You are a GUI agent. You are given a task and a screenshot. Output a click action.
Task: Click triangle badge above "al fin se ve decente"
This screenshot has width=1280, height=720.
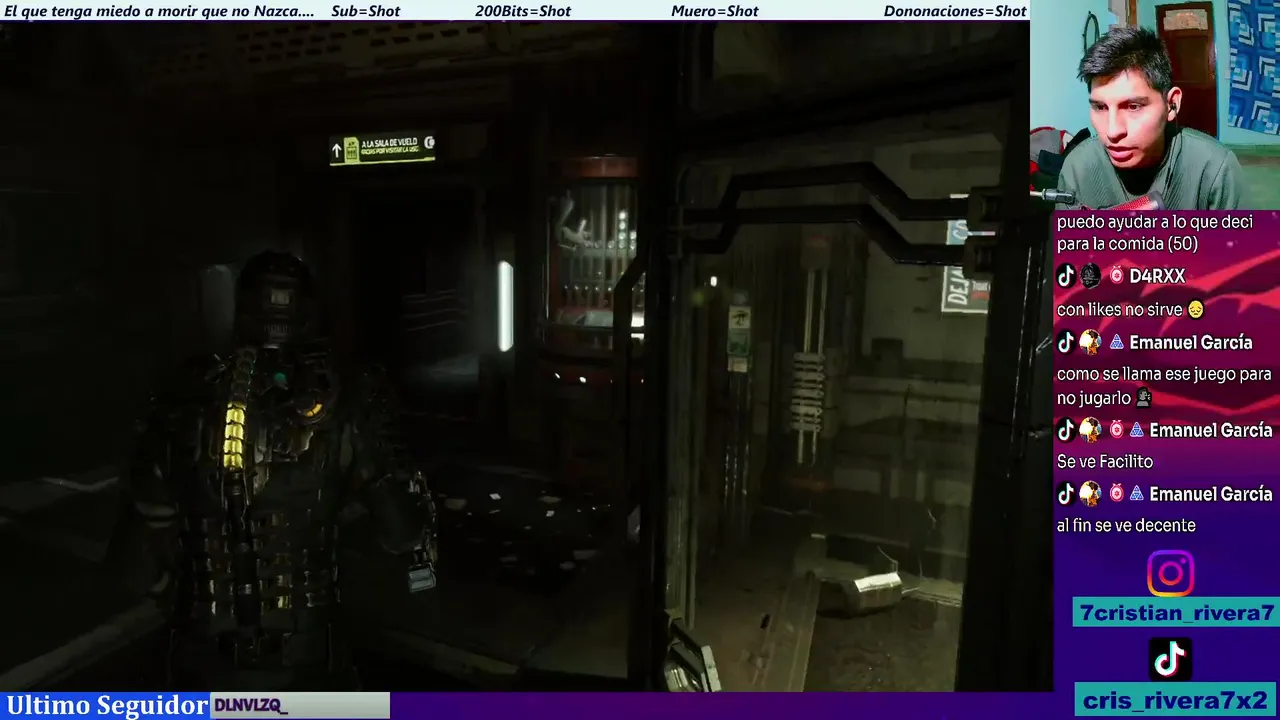coord(1137,494)
